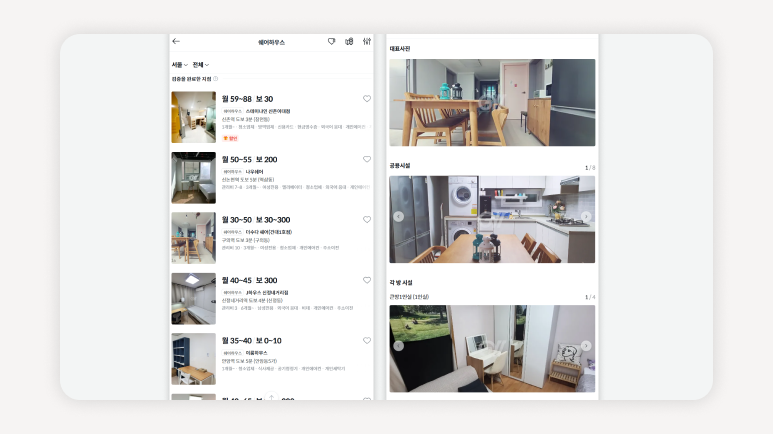Open the 대표사진 main dining room photo
773x434 pixels.
point(492,102)
